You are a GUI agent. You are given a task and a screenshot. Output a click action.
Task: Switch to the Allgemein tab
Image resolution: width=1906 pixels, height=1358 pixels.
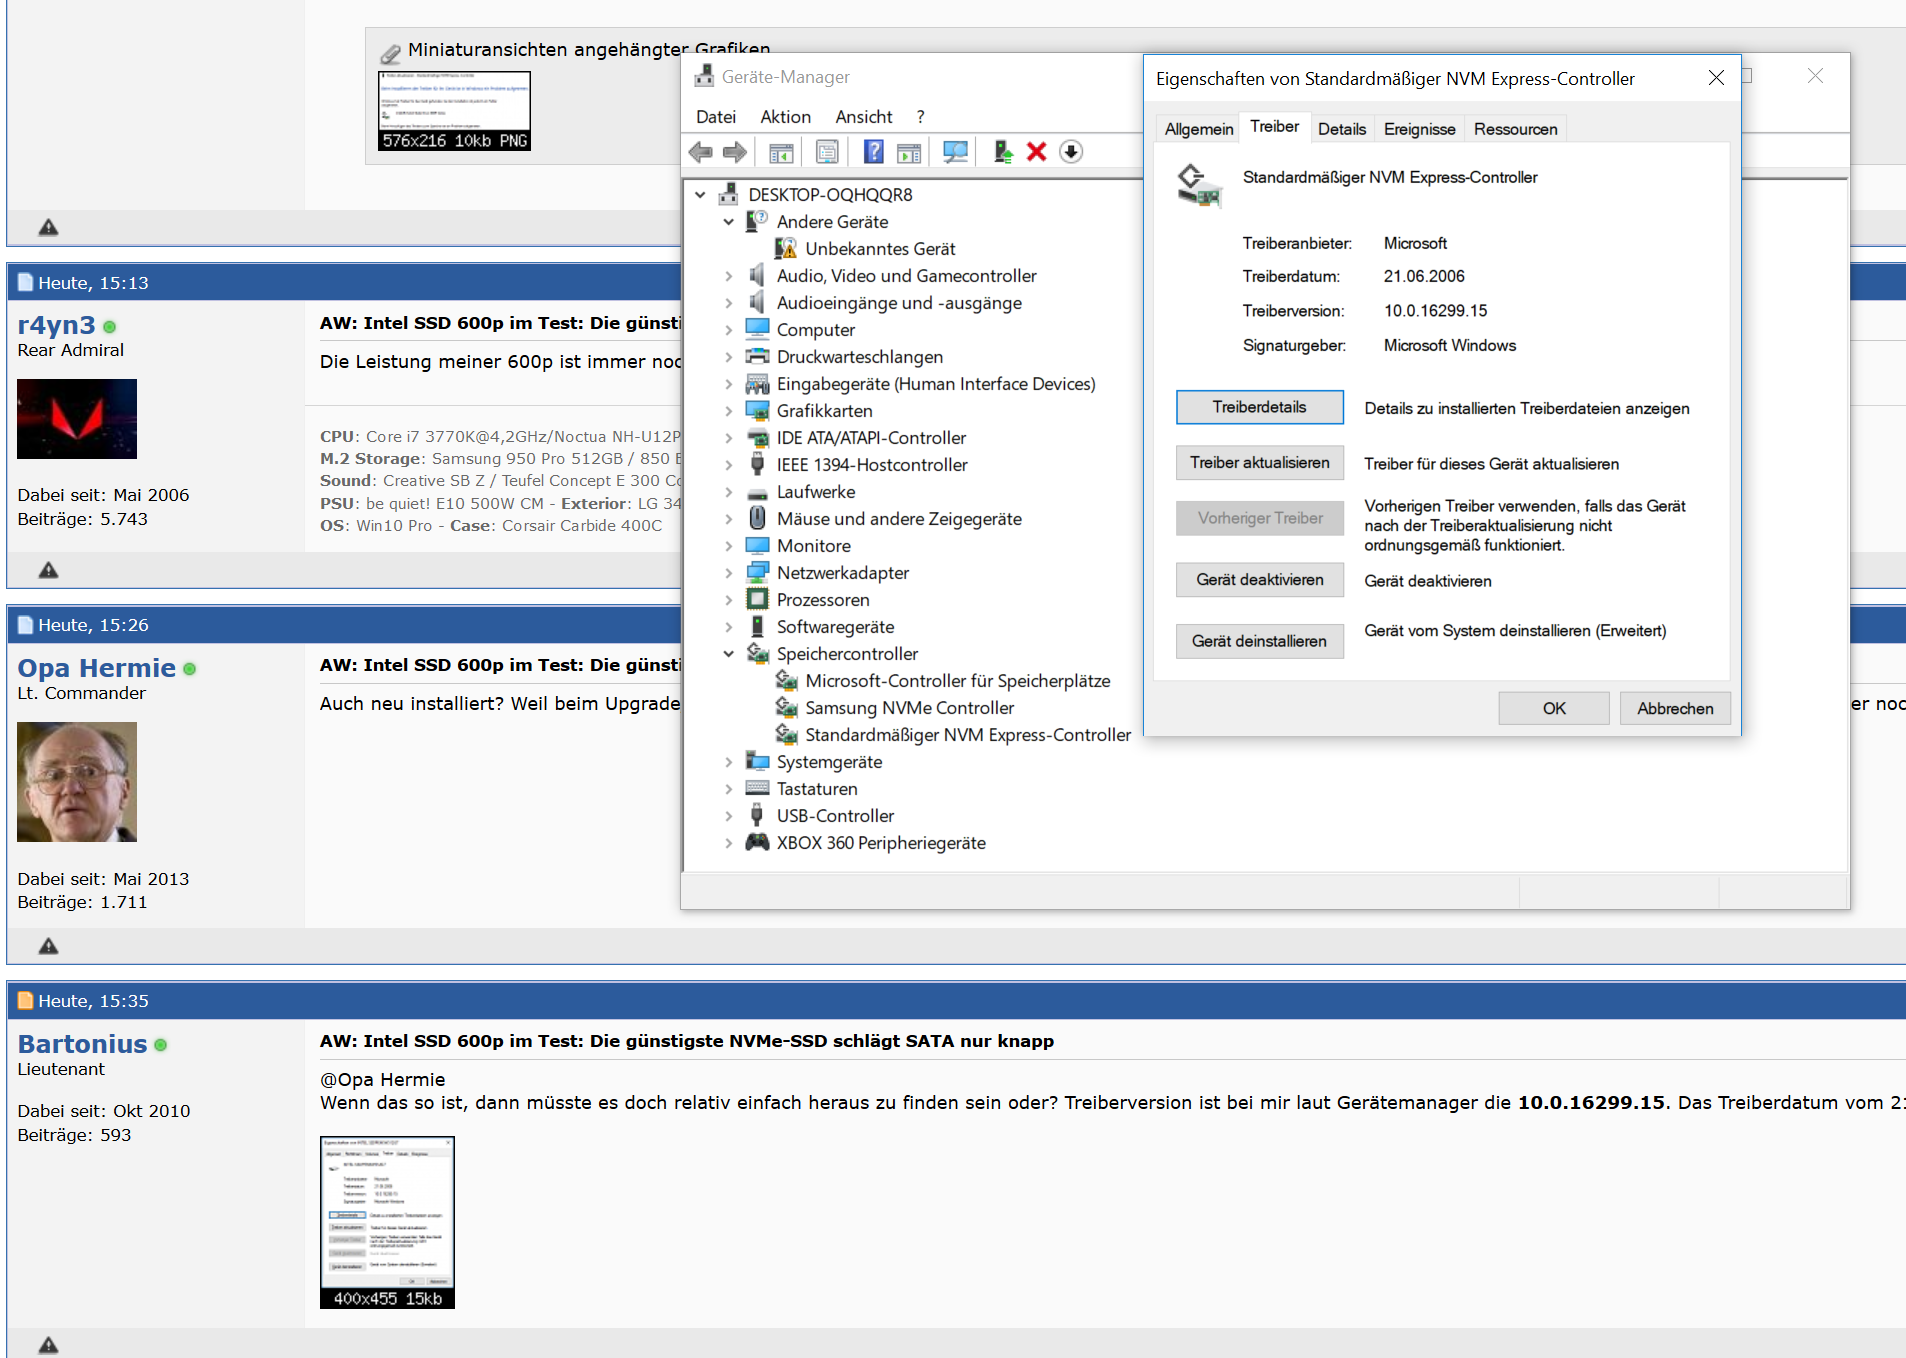1198,129
